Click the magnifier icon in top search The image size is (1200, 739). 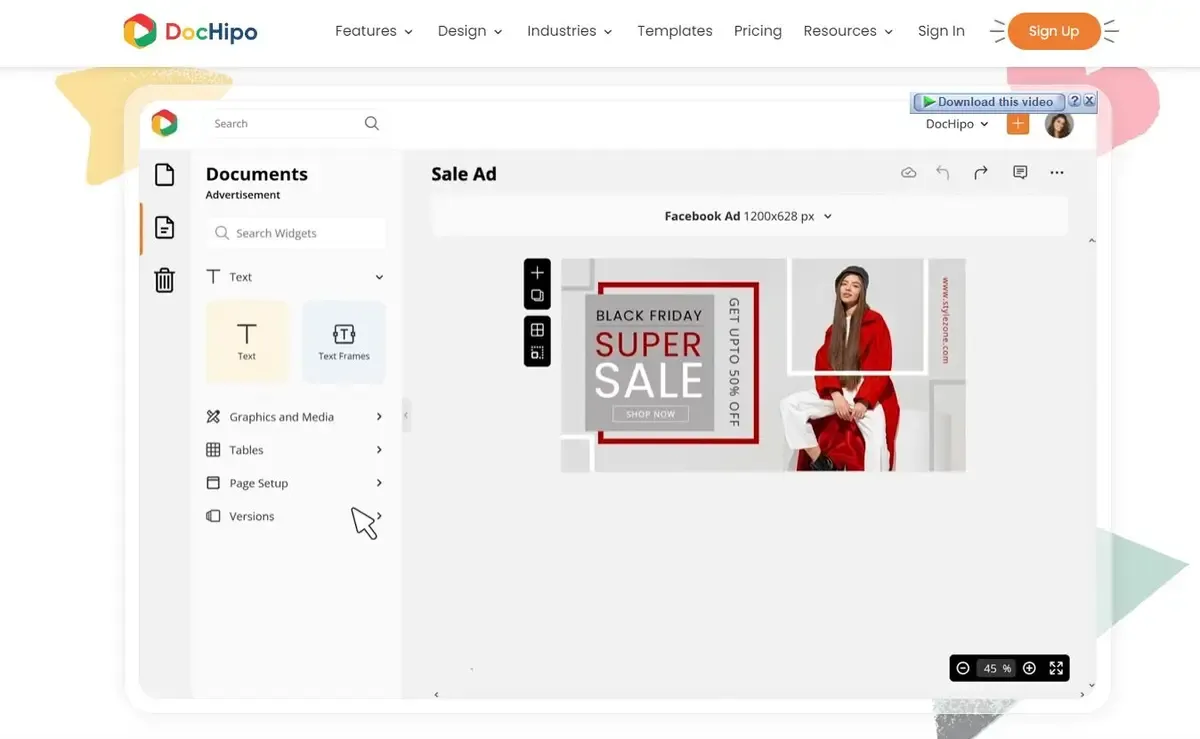372,124
